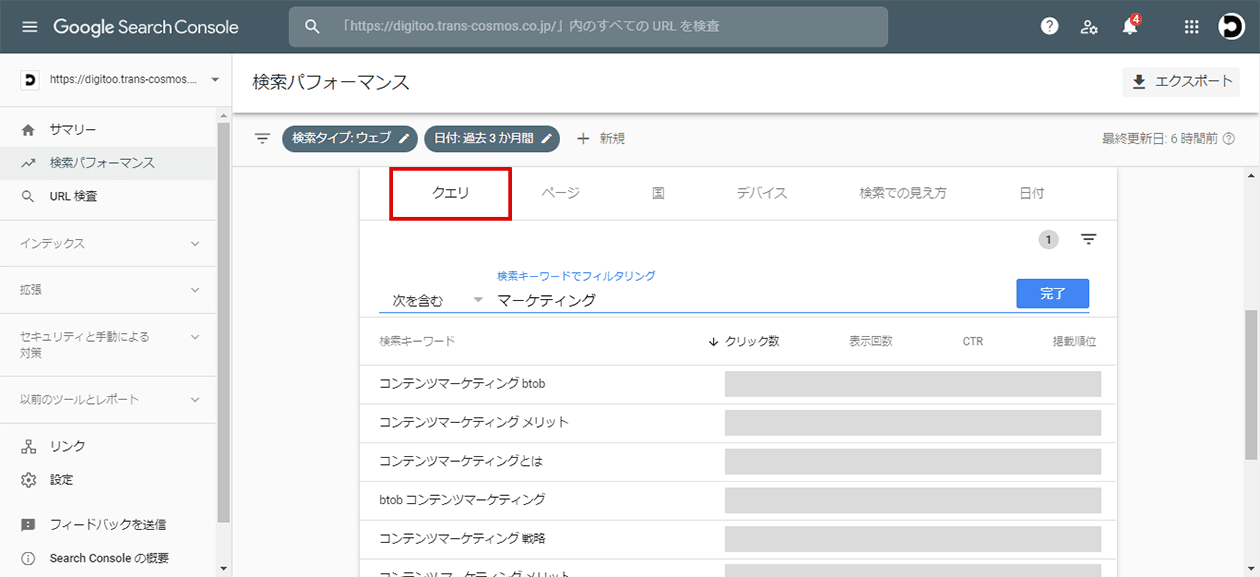Screen dimensions: 1260x577
Task: Sort by 表示回数 column header
Action: (x=870, y=341)
